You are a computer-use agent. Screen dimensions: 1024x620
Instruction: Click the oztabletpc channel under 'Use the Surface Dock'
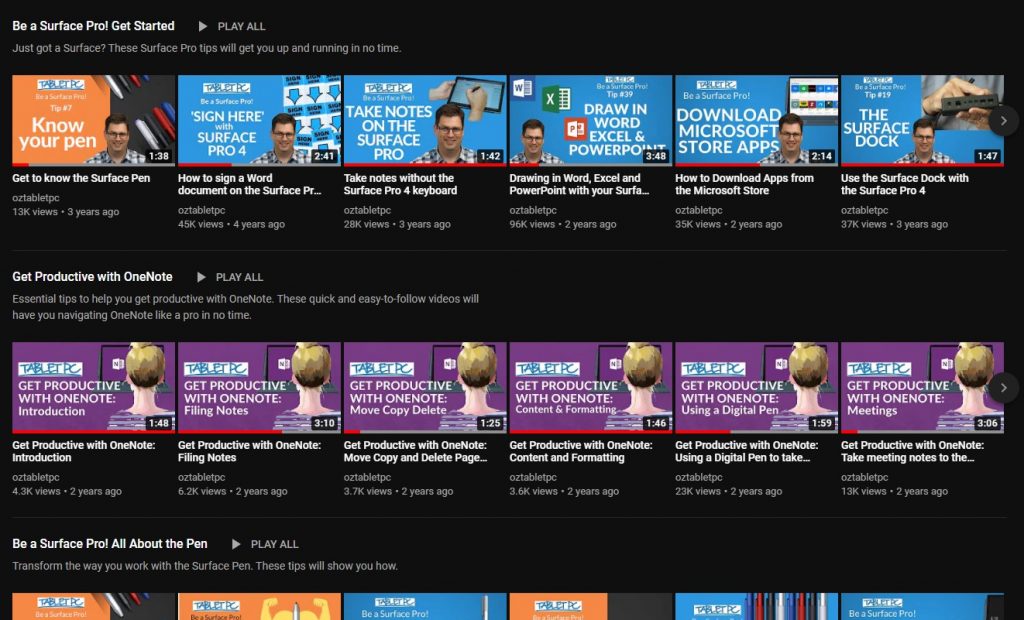(865, 210)
